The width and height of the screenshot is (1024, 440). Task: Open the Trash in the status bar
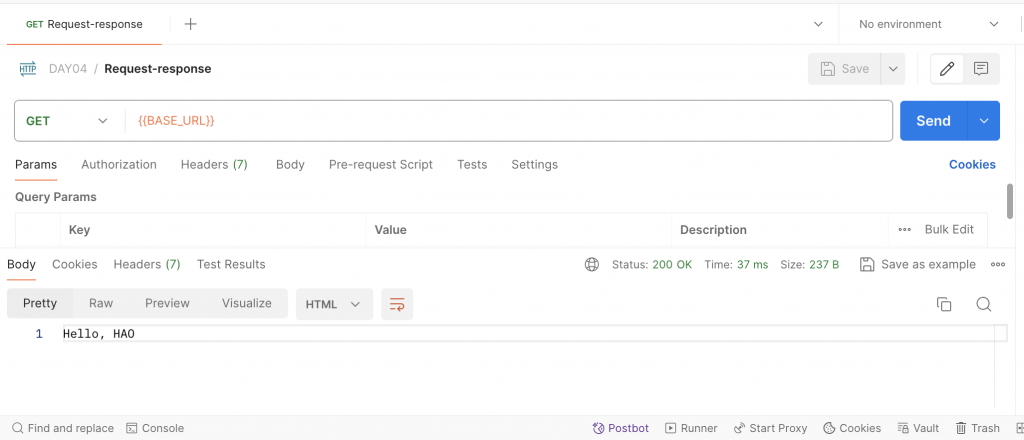[x=977, y=428]
